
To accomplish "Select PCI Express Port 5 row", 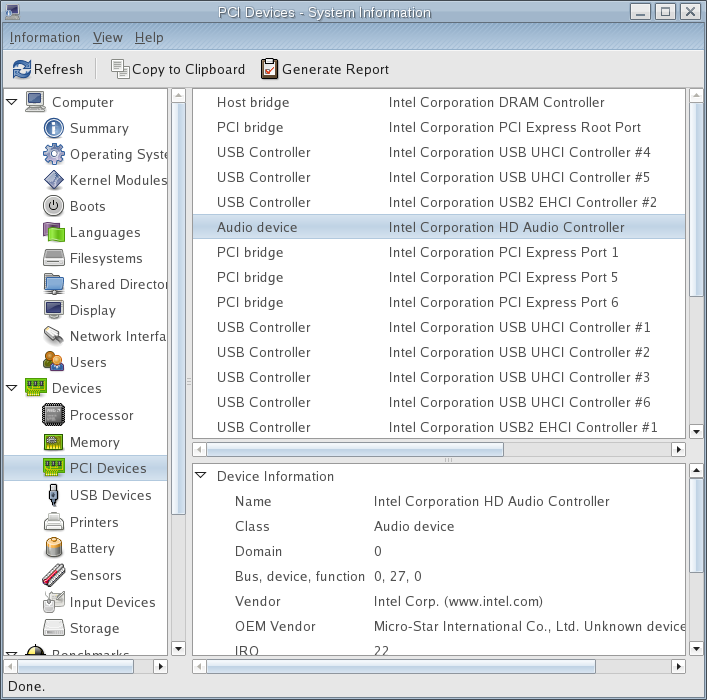I will coord(439,277).
